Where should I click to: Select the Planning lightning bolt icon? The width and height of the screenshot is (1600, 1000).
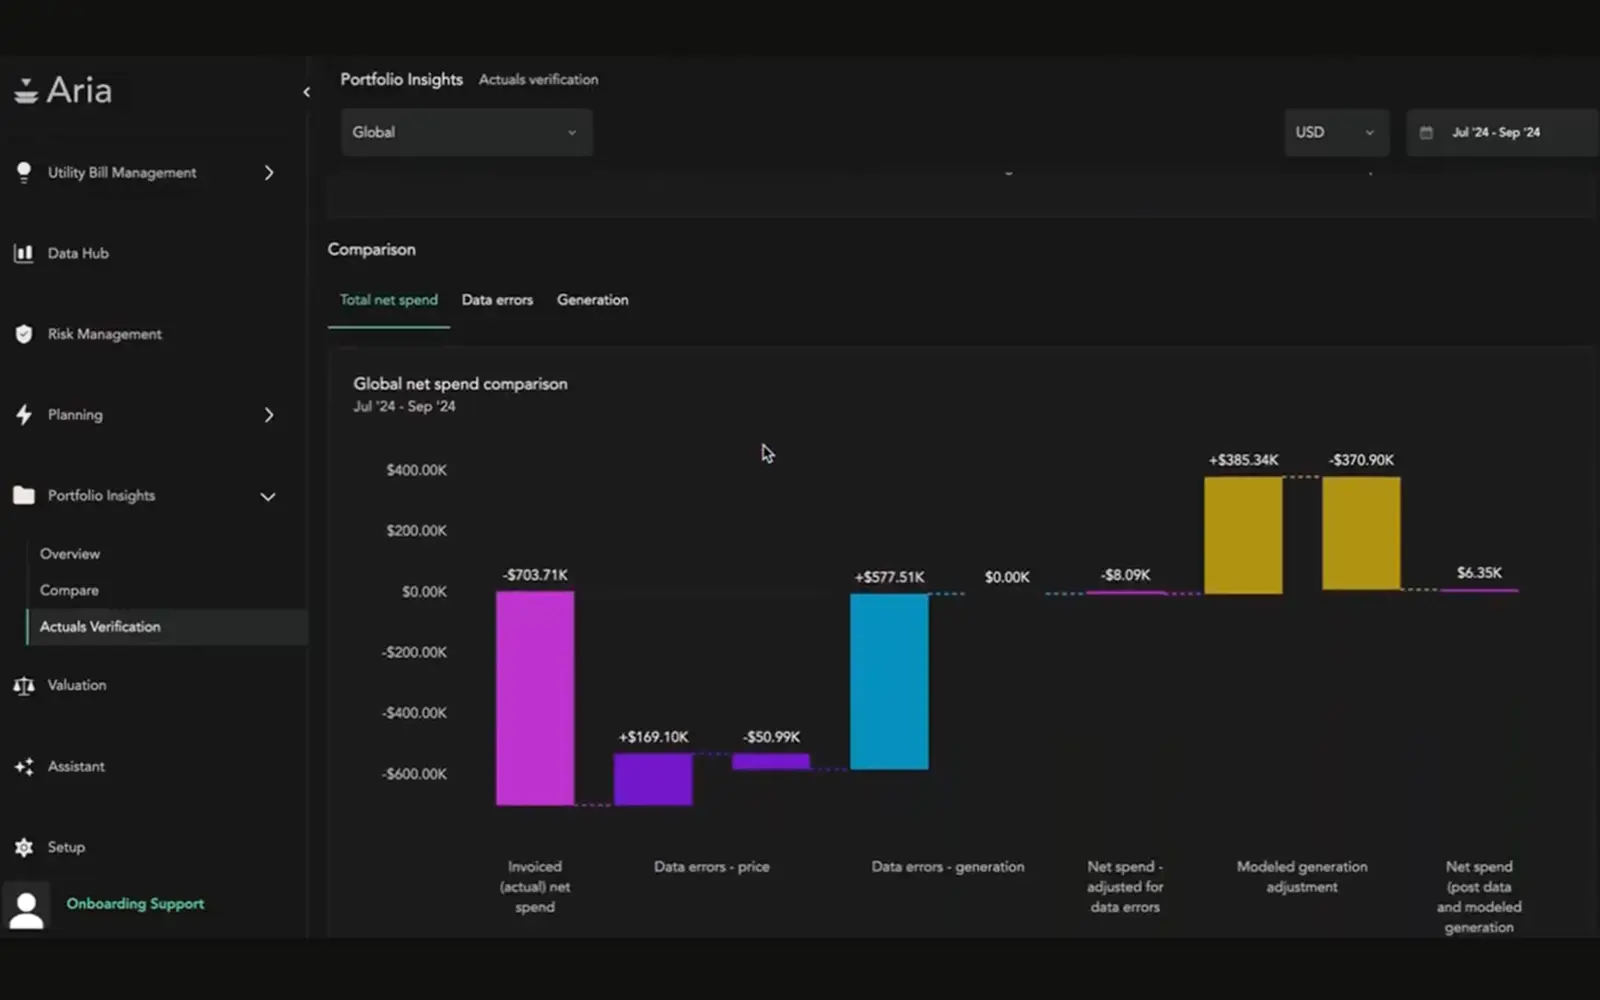(x=24, y=414)
